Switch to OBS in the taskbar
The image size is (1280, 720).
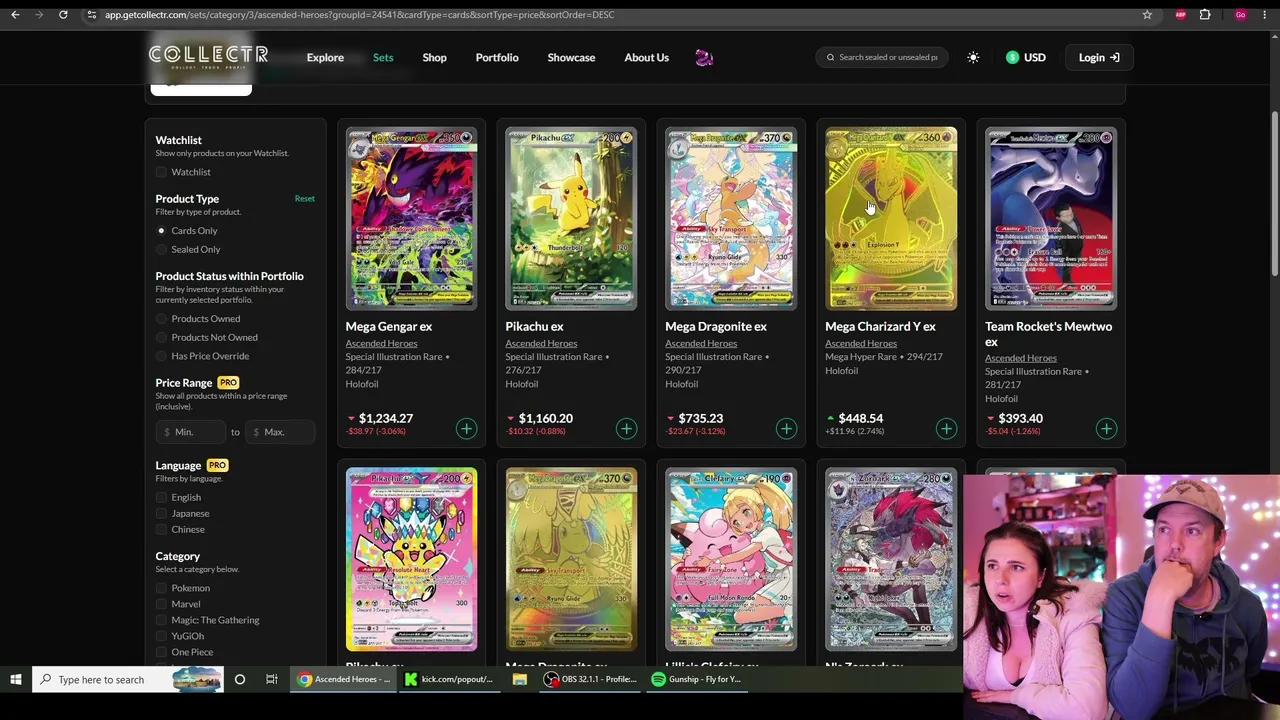point(590,680)
